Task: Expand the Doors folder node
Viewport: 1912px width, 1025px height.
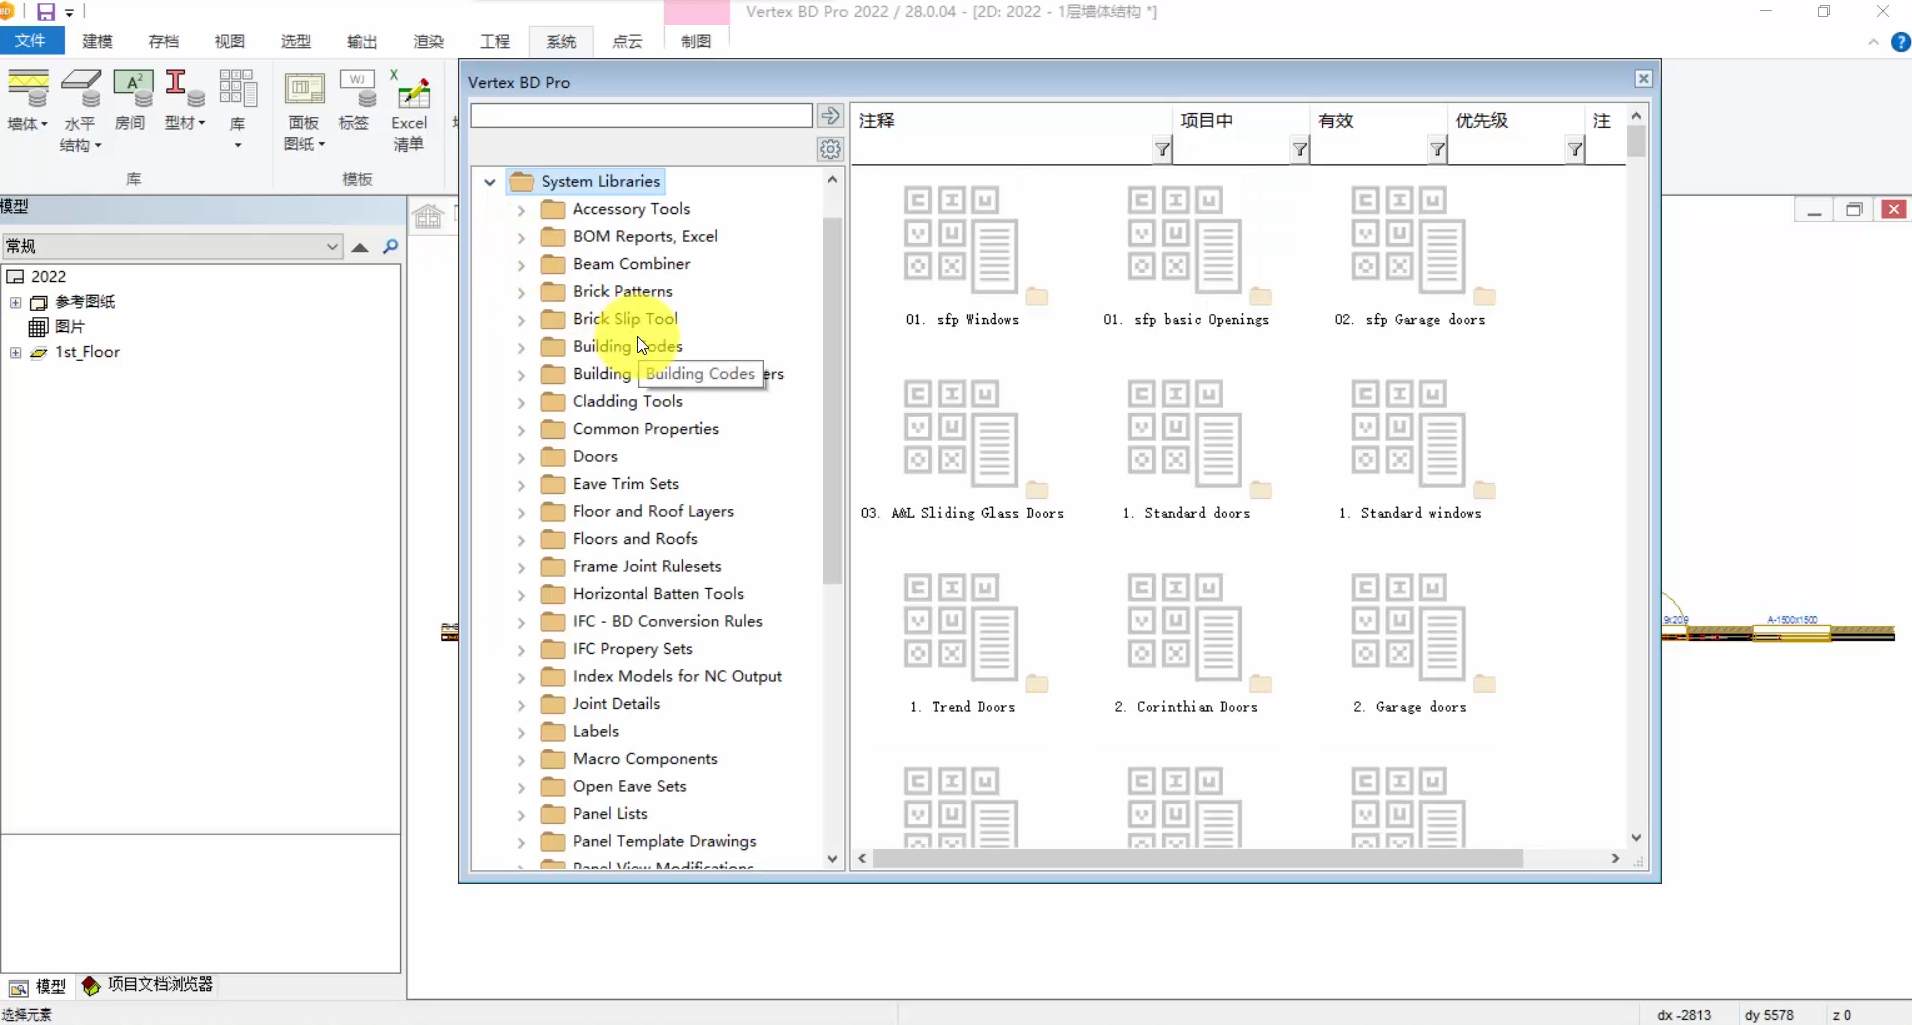Action: (521, 457)
